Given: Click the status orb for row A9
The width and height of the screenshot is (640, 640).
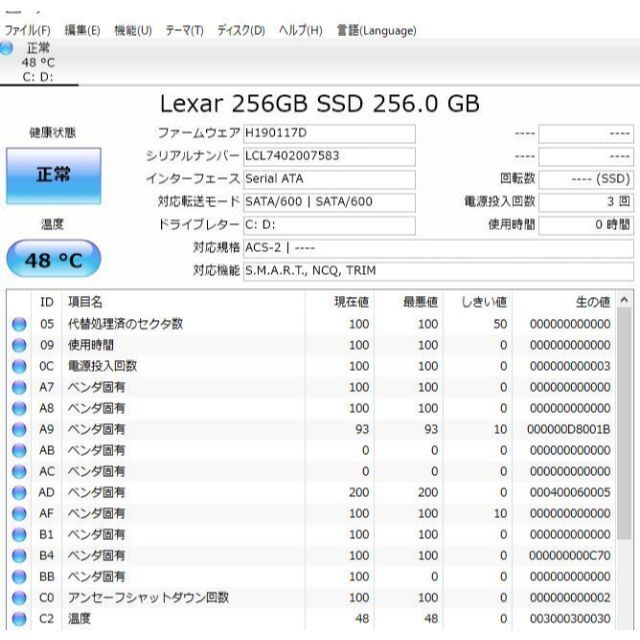Looking at the screenshot, I should [x=19, y=429].
